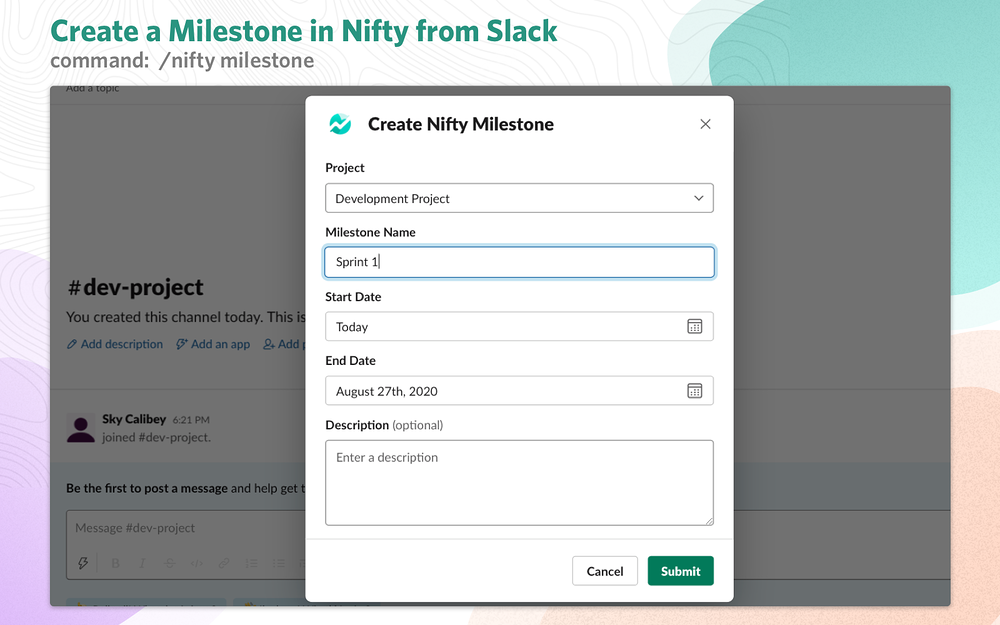Close the Create Nifty Milestone dialog
The width and height of the screenshot is (1000, 625).
(705, 124)
